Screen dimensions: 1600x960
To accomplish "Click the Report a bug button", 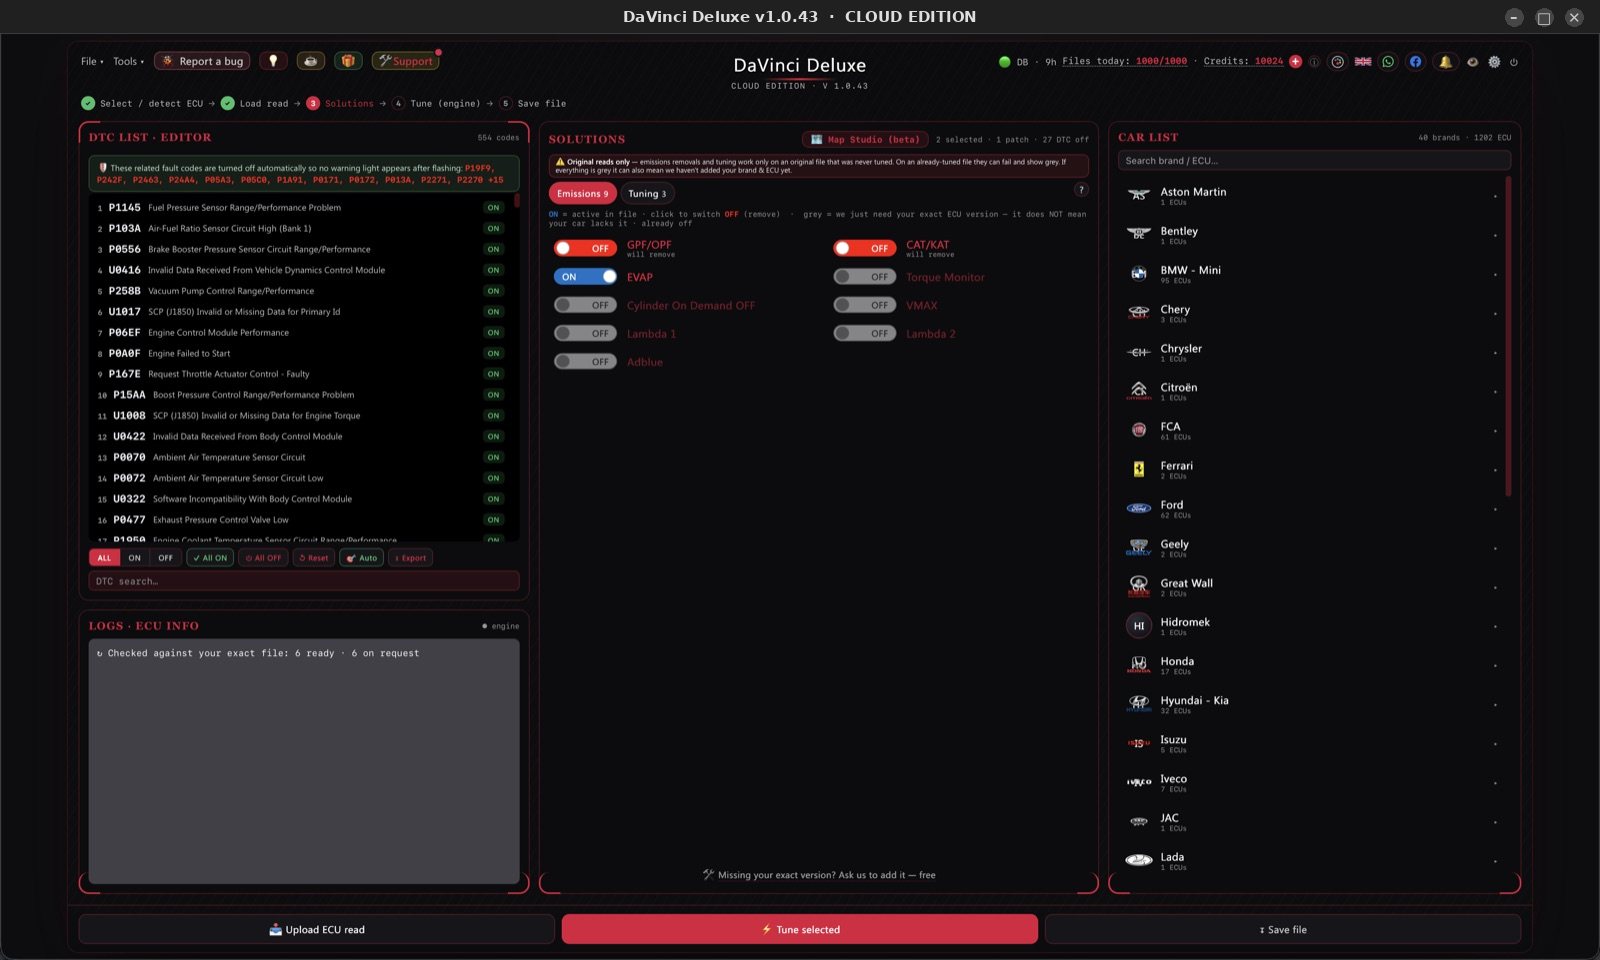I will 202,61.
